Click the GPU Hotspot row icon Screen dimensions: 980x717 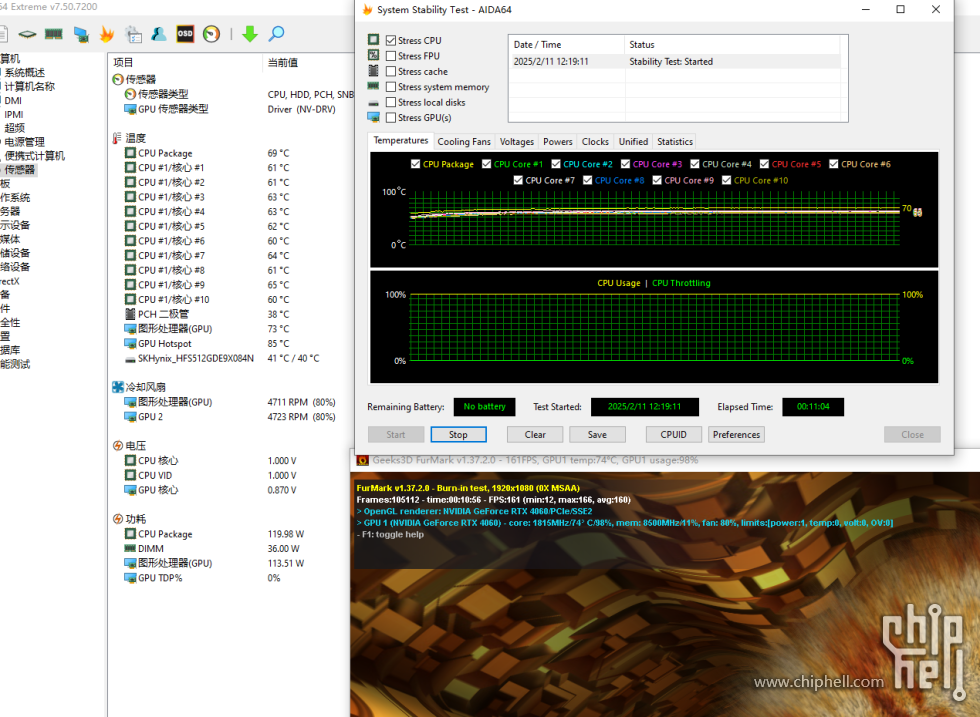[x=130, y=343]
